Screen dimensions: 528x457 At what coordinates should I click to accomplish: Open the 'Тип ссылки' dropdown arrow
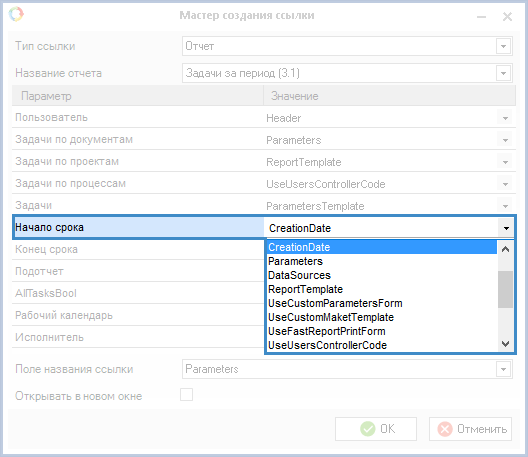(503, 46)
